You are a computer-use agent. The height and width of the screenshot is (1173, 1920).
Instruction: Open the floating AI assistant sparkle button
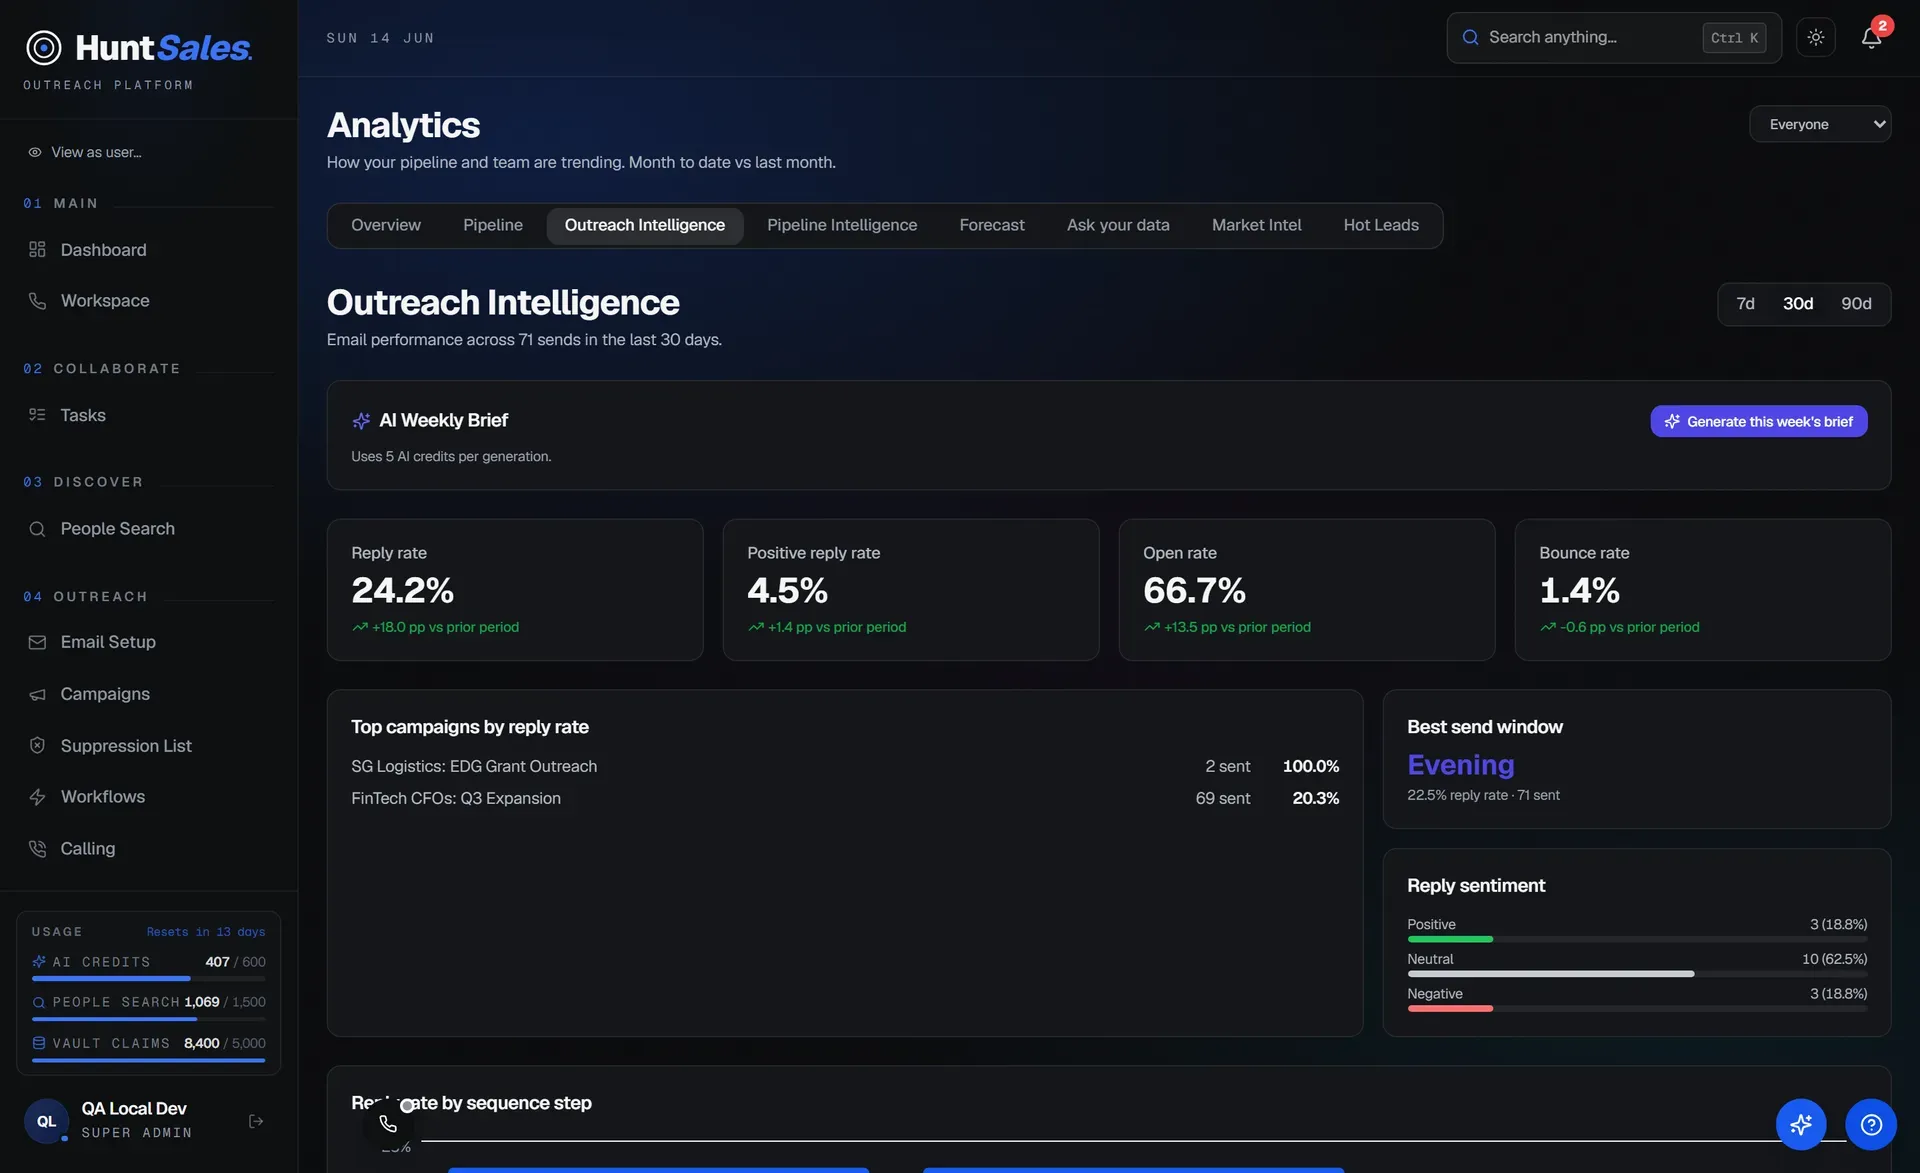point(1801,1125)
